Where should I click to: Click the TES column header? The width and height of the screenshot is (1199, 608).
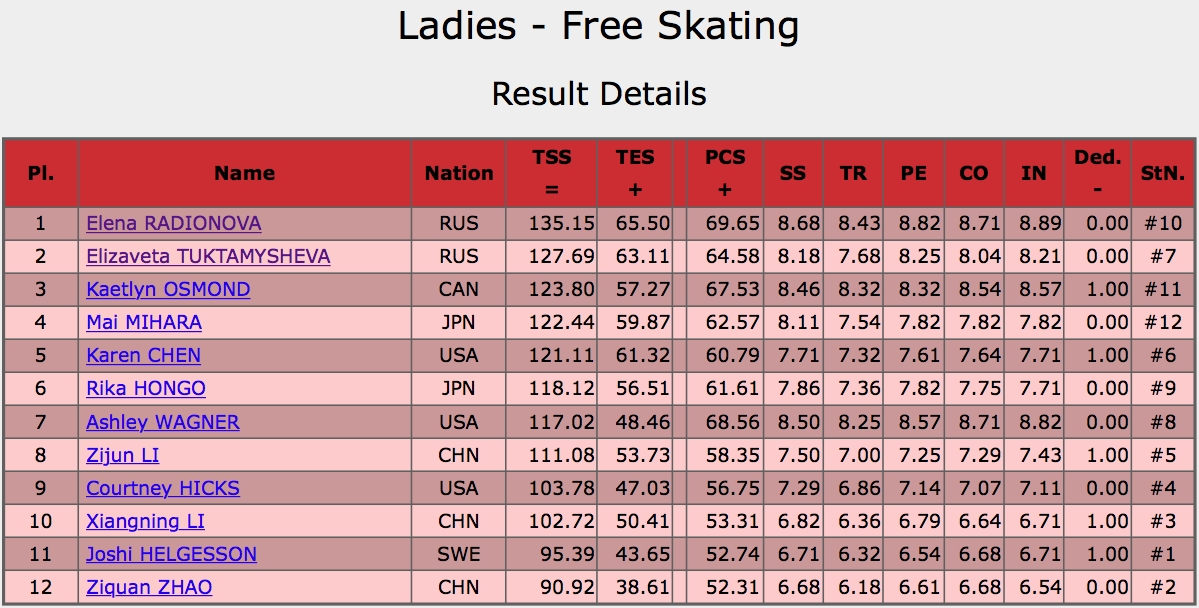click(x=635, y=174)
